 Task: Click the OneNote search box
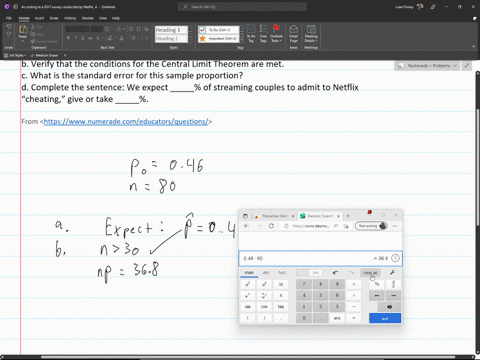tap(242, 7)
